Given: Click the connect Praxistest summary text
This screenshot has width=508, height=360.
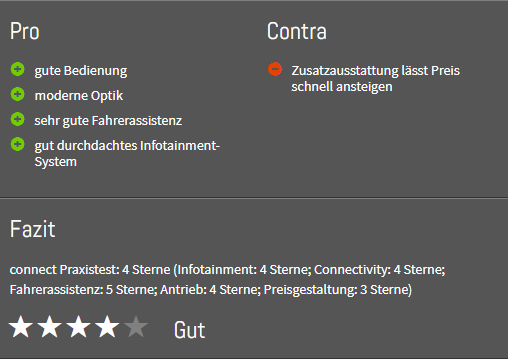Looking at the screenshot, I should click(227, 279).
